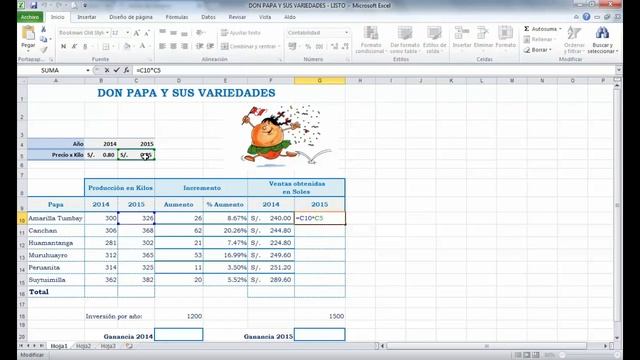Open the SUMA name box dropdown

tap(87, 70)
